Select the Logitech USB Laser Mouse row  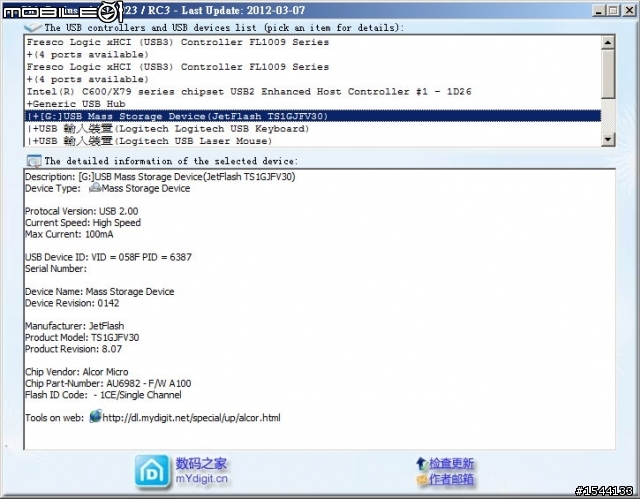[312, 141]
